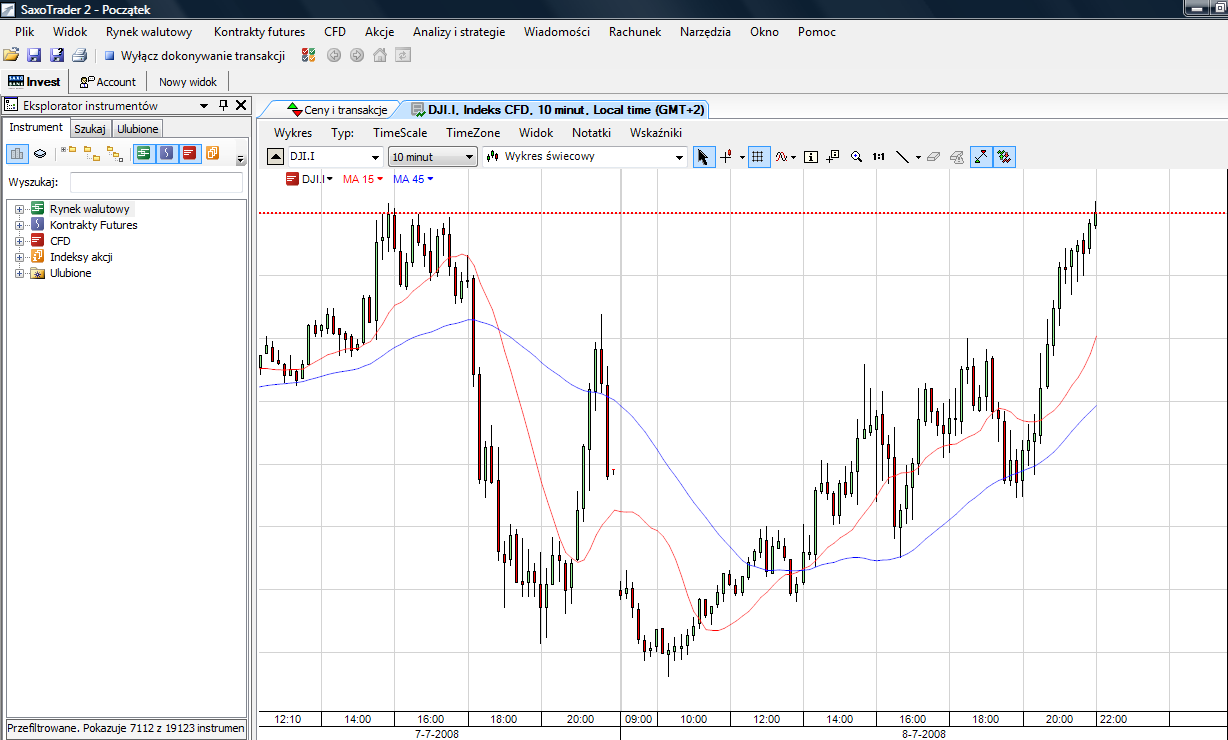Viewport: 1228px width, 740px height.
Task: Click the Wyszukaj search input field
Action: [156, 182]
